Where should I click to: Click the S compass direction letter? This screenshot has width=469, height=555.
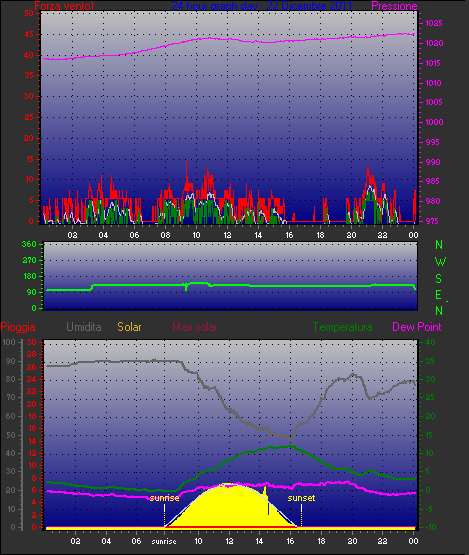click(x=439, y=279)
